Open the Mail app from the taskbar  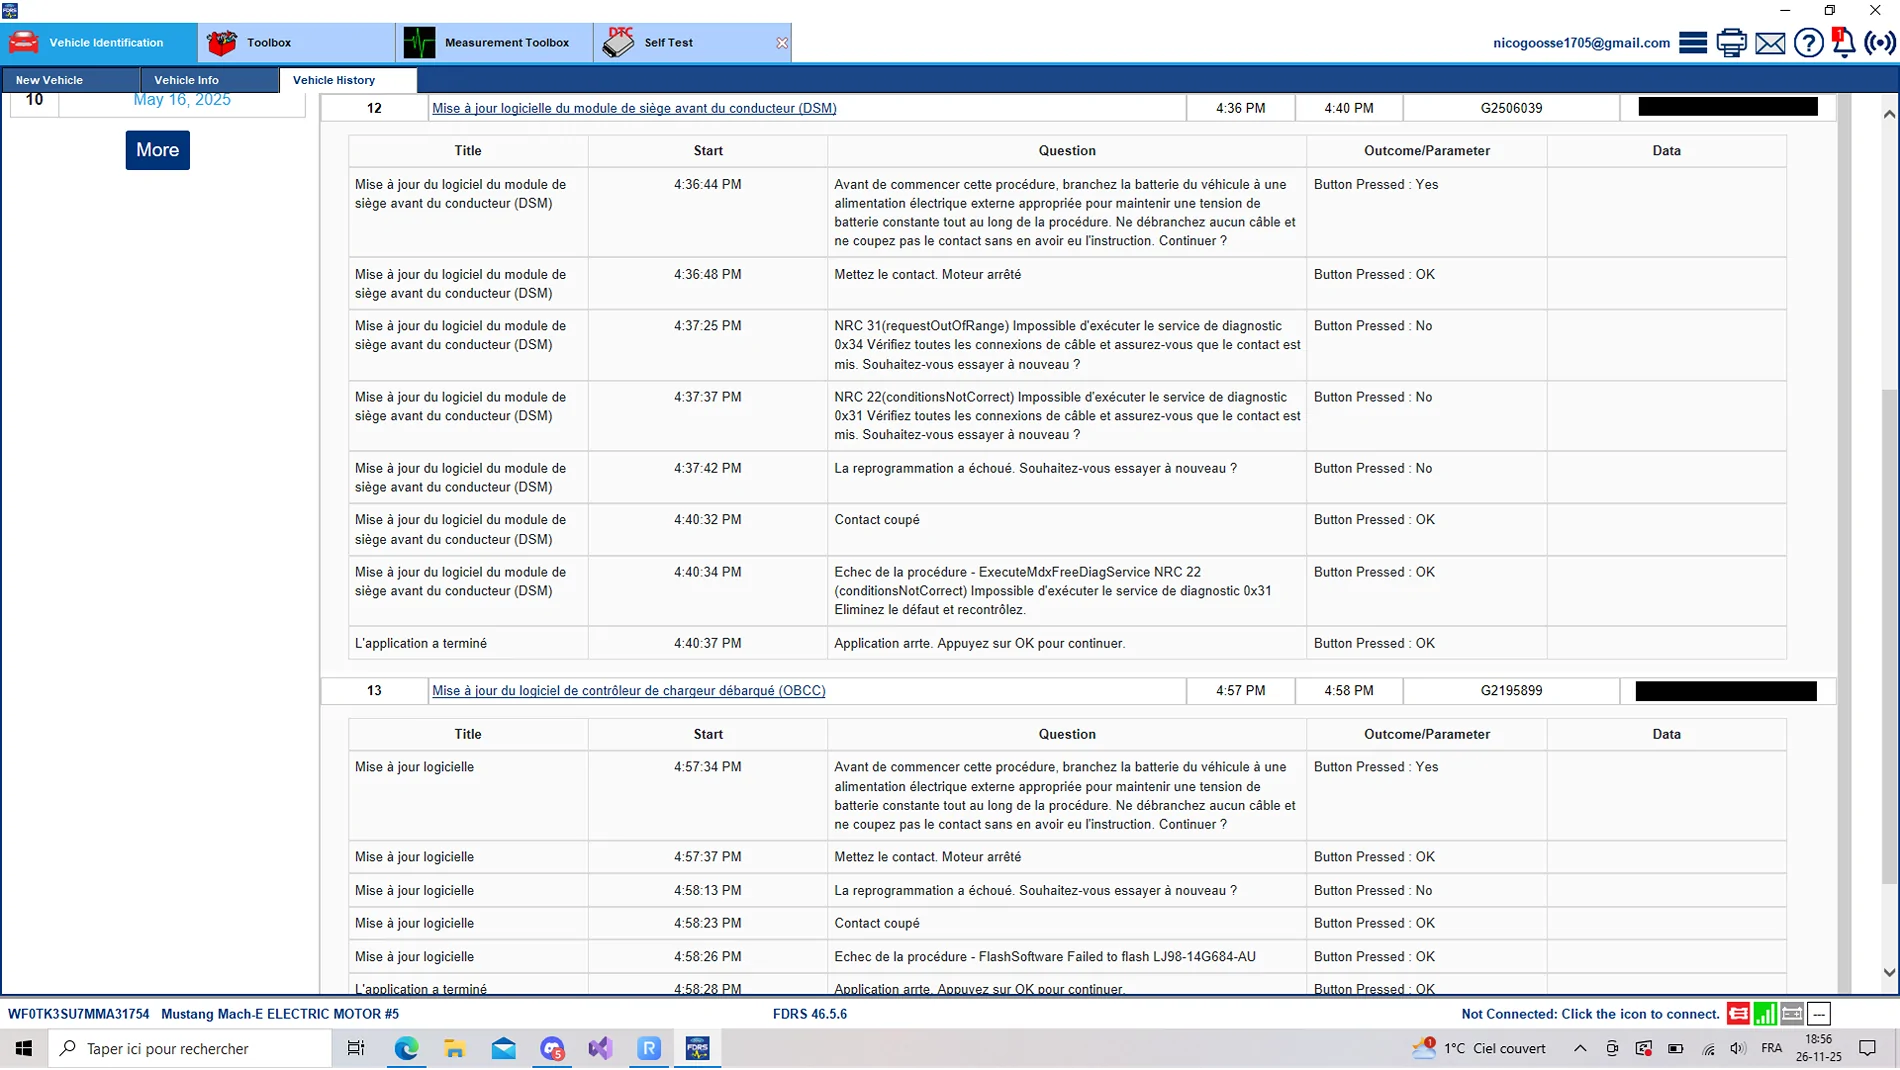pos(503,1048)
